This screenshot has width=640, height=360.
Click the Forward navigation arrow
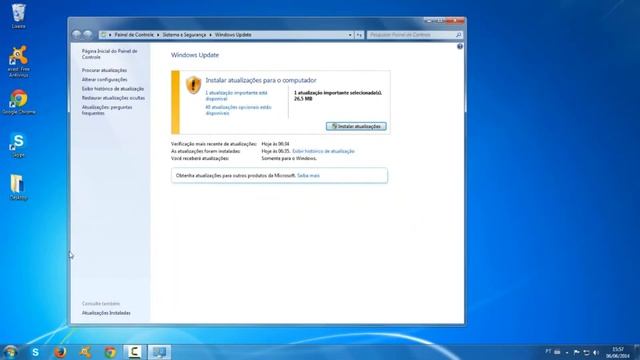88,35
